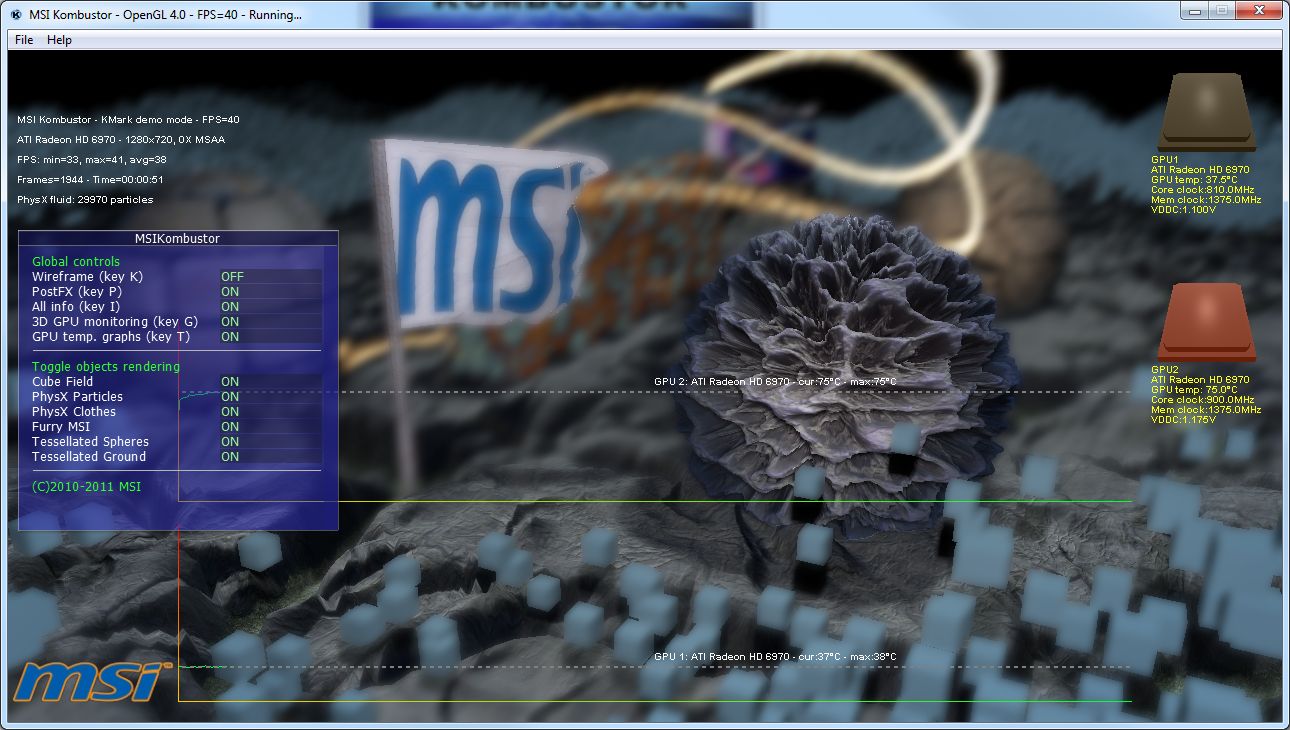Image resolution: width=1290 pixels, height=730 pixels.
Task: Toggle PhysX Clothes ON value
Action: [230, 412]
